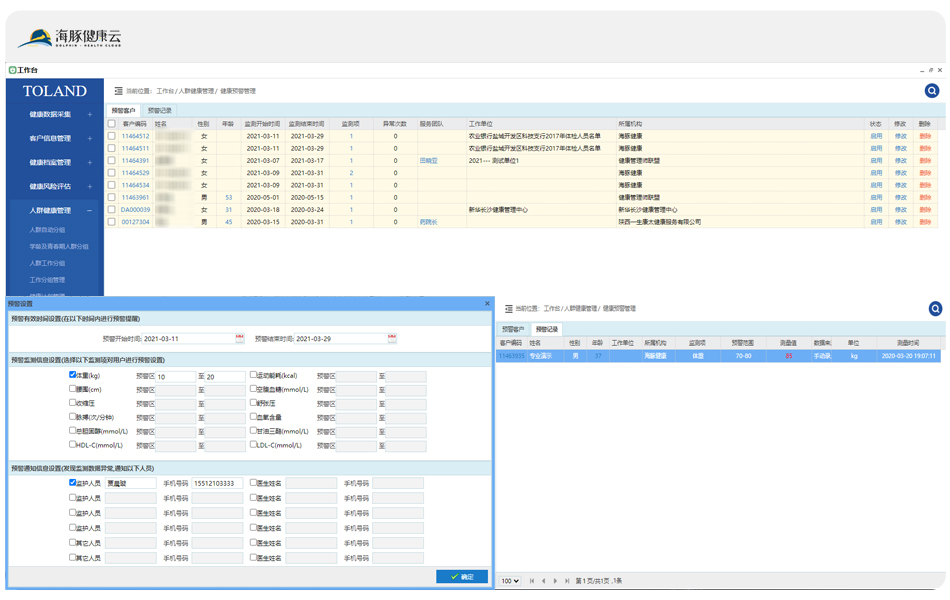This screenshot has height=600, width=950.
Task: Sort by 监测开始时间 column header
Action: point(262,124)
